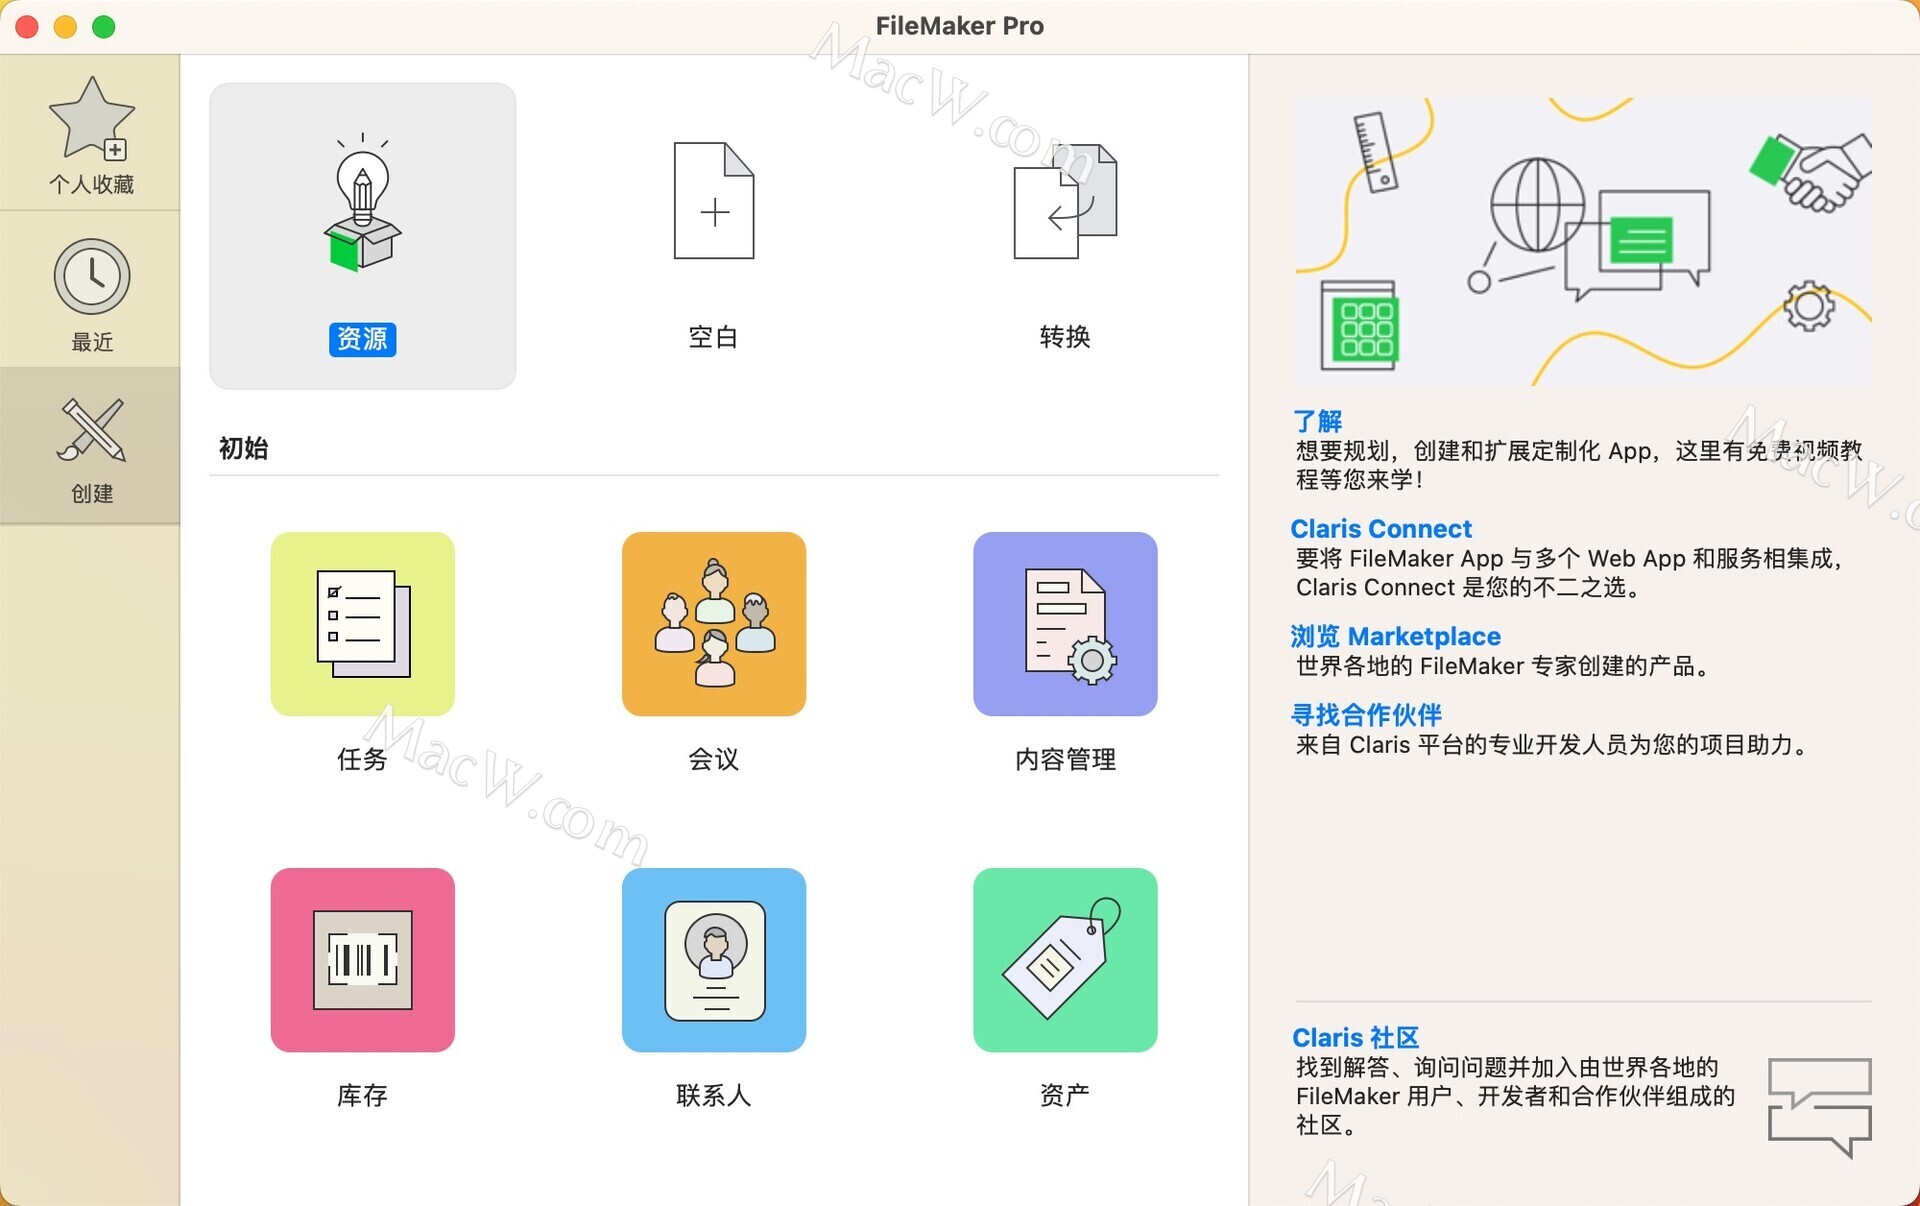Click the 会议 template label
The image size is (1920, 1206).
click(x=714, y=760)
